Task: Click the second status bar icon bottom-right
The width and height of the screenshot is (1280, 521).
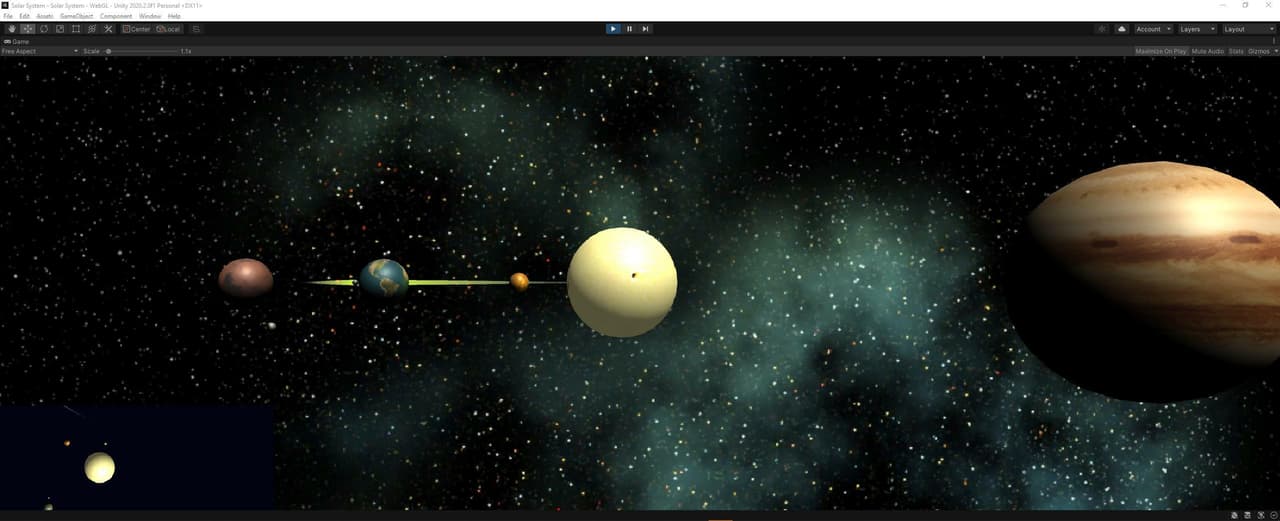Action: tap(1247, 515)
